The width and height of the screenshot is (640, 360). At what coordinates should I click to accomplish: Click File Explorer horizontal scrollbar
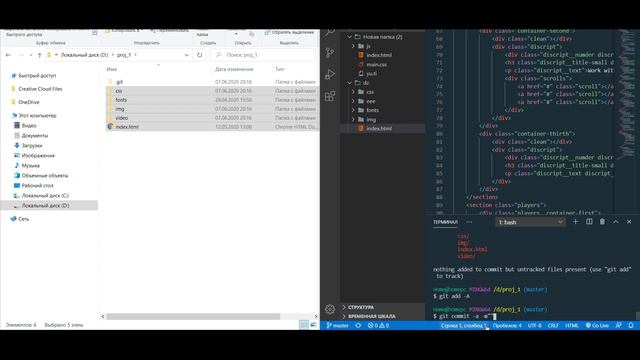(193, 316)
